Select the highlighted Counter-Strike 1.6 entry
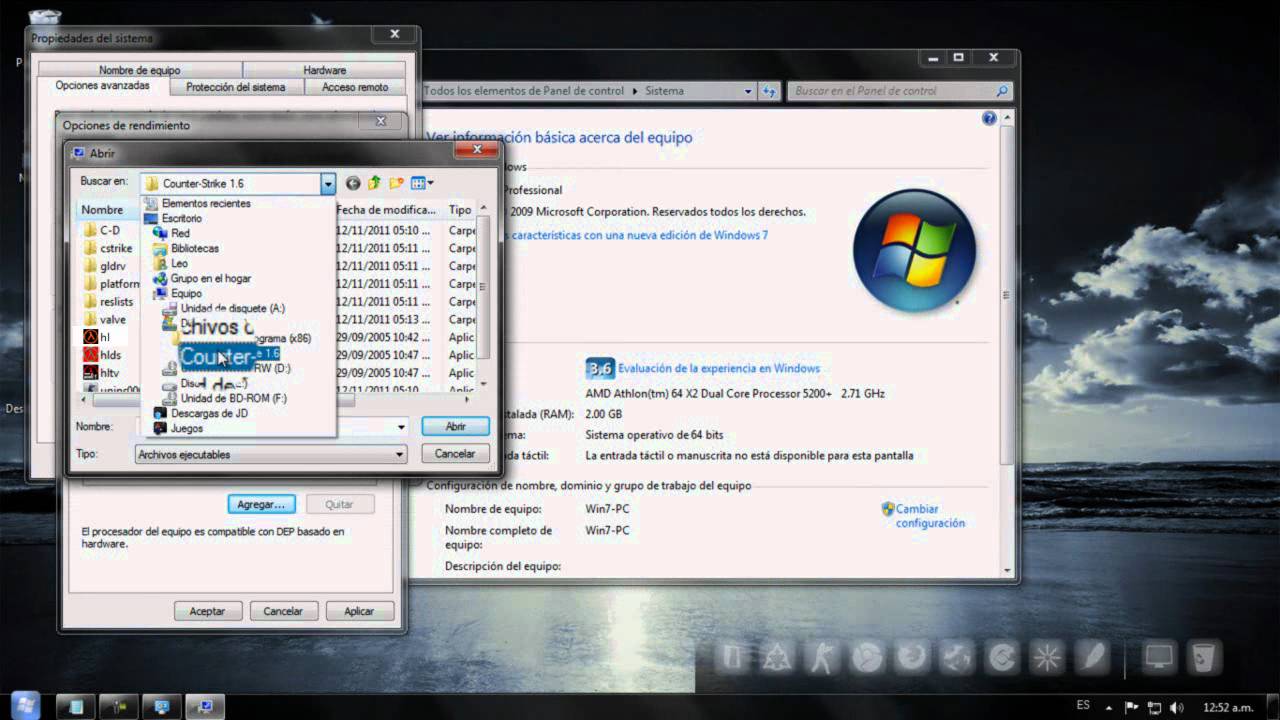 pos(230,354)
